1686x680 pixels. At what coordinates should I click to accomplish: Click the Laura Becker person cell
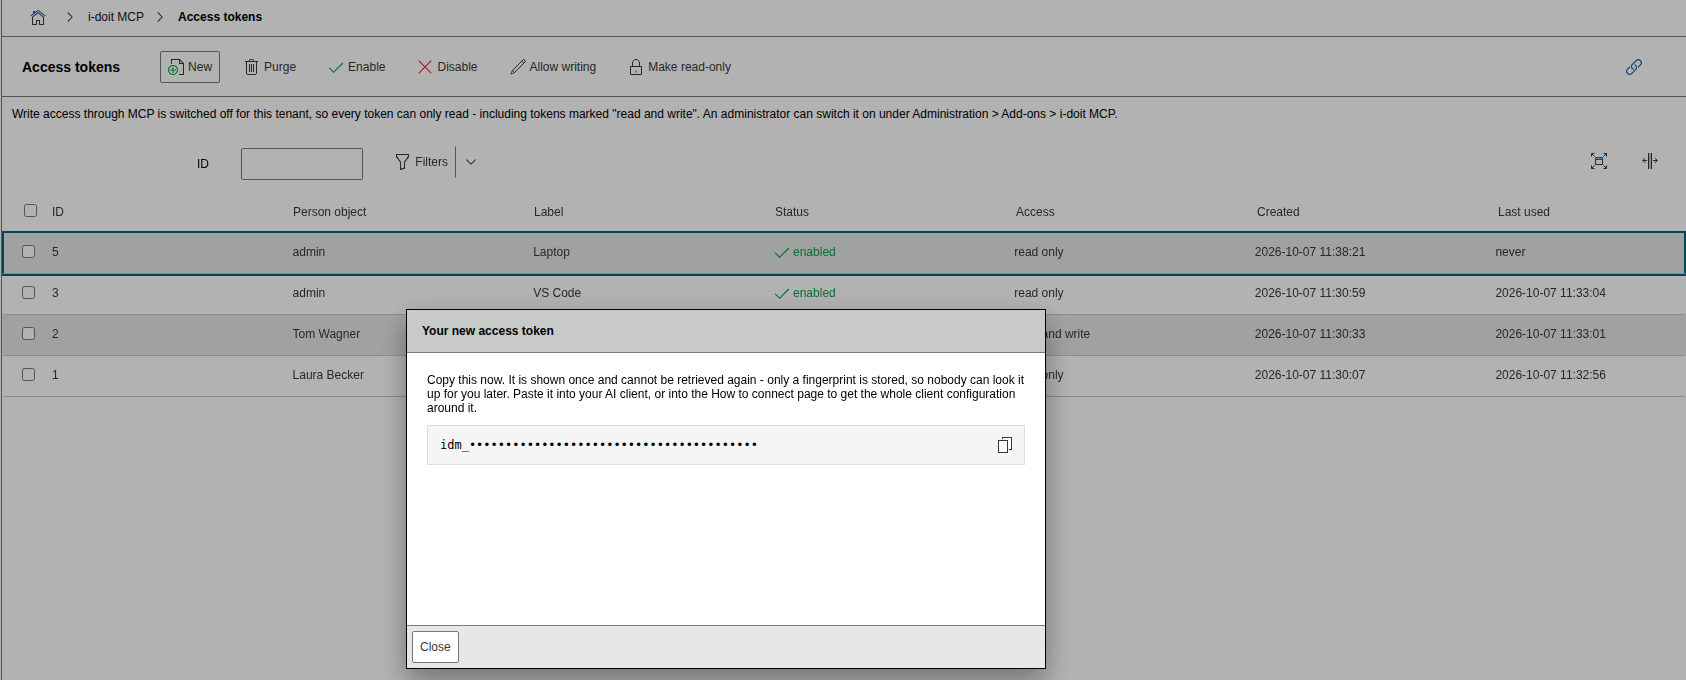[x=328, y=375]
